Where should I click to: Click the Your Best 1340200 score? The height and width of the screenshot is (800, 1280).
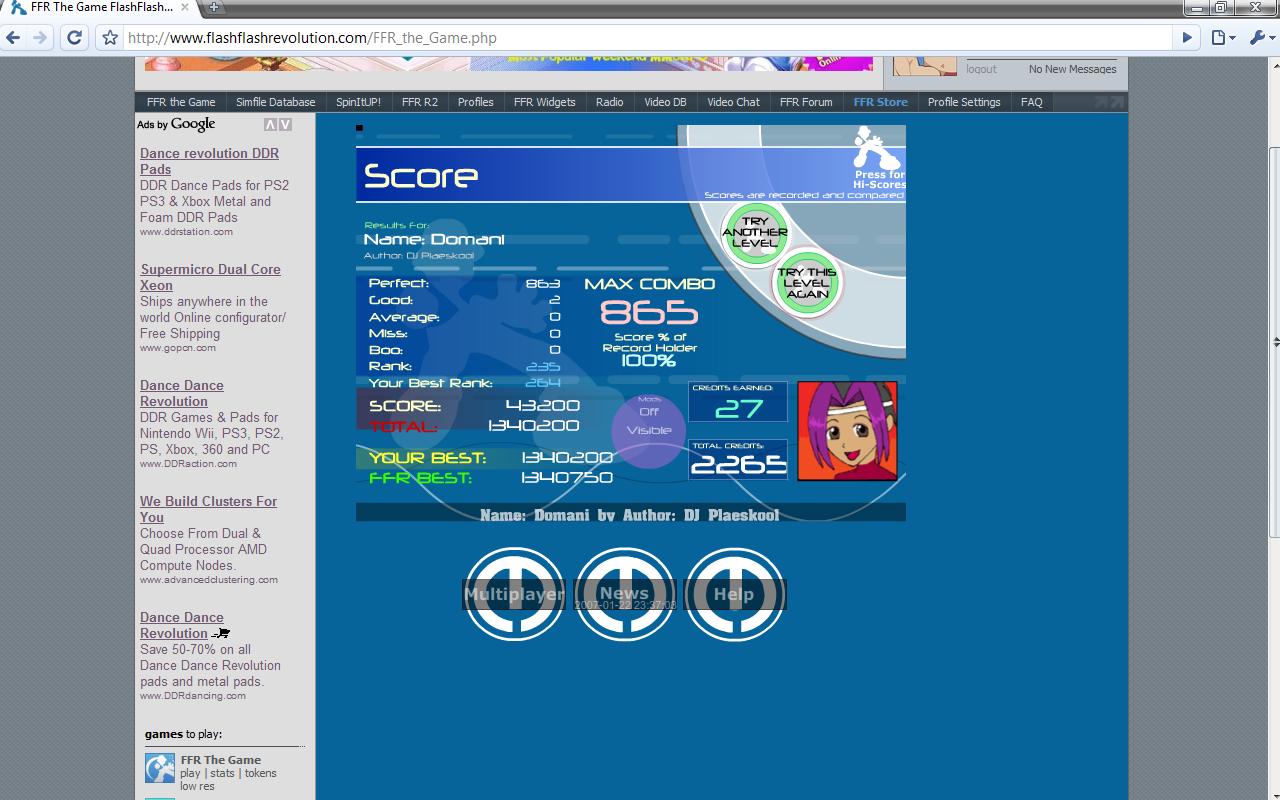567,458
